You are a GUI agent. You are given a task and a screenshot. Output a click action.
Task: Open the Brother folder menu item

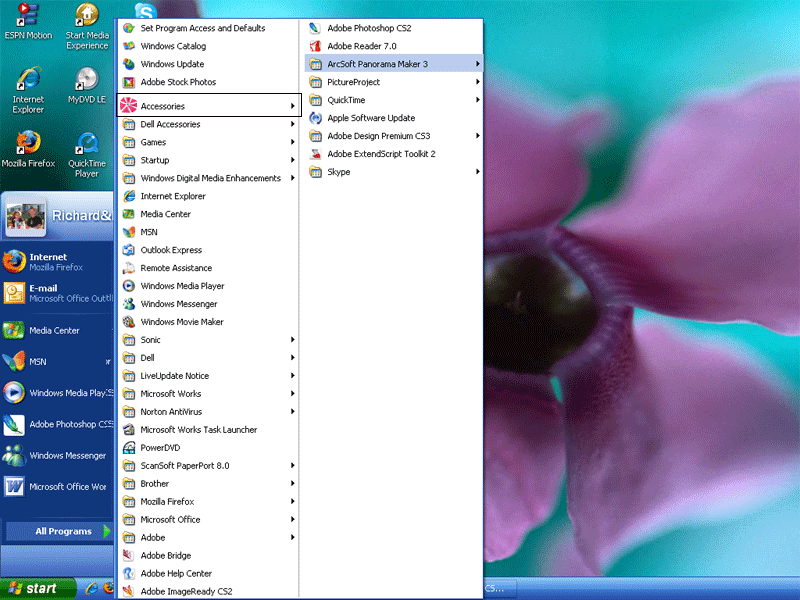click(x=208, y=483)
